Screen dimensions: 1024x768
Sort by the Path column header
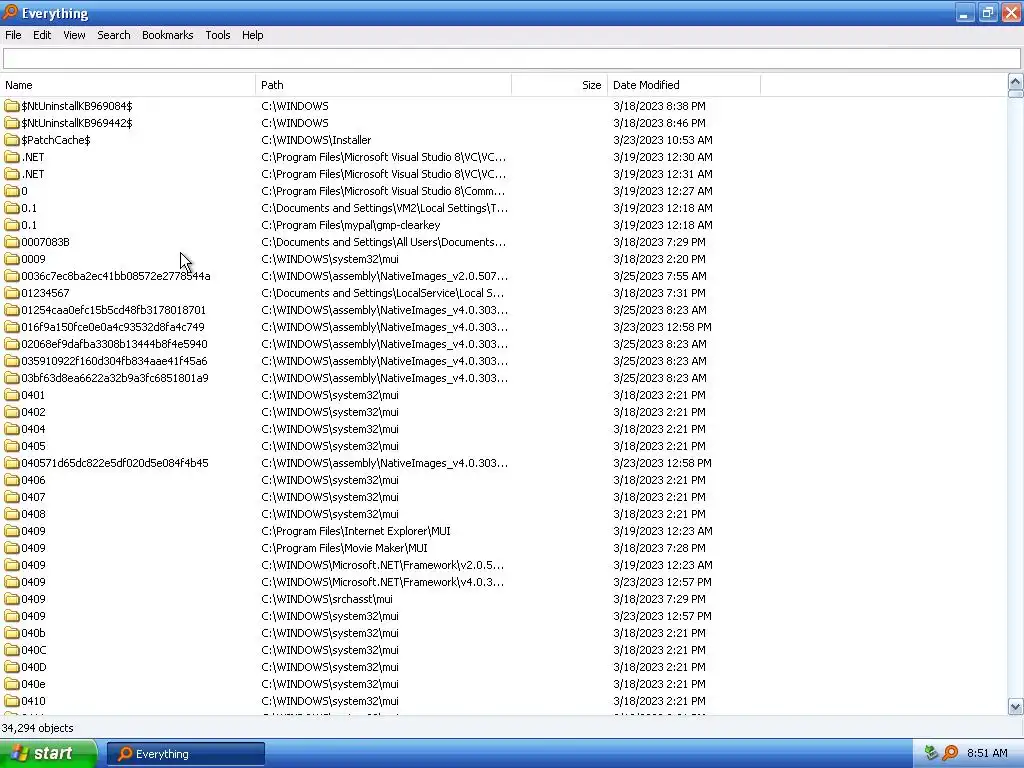point(383,85)
